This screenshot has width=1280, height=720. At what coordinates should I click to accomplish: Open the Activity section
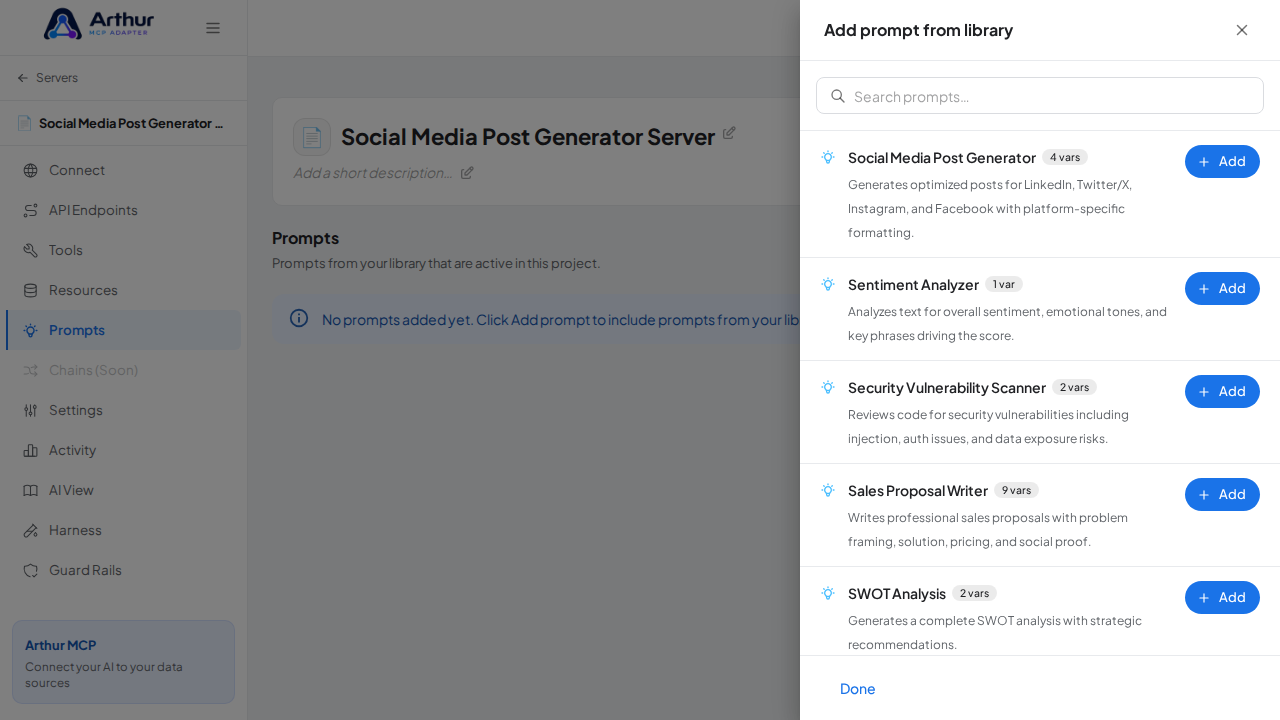pos(124,450)
